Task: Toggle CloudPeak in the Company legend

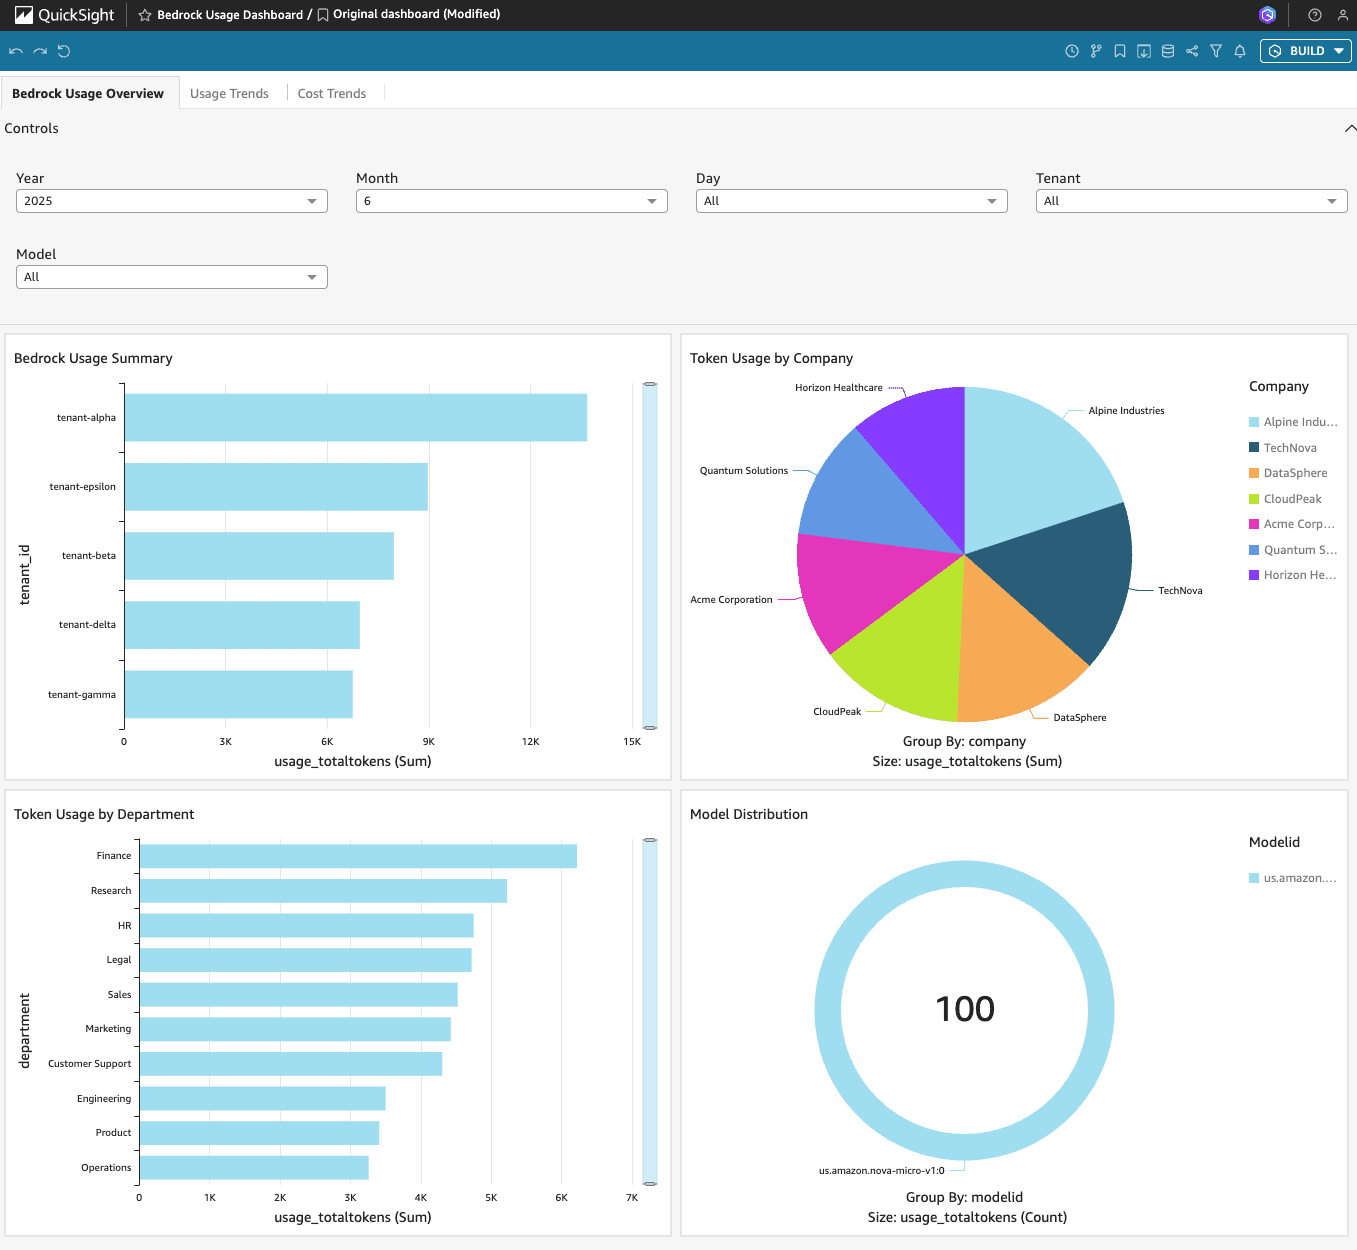Action: click(1292, 499)
